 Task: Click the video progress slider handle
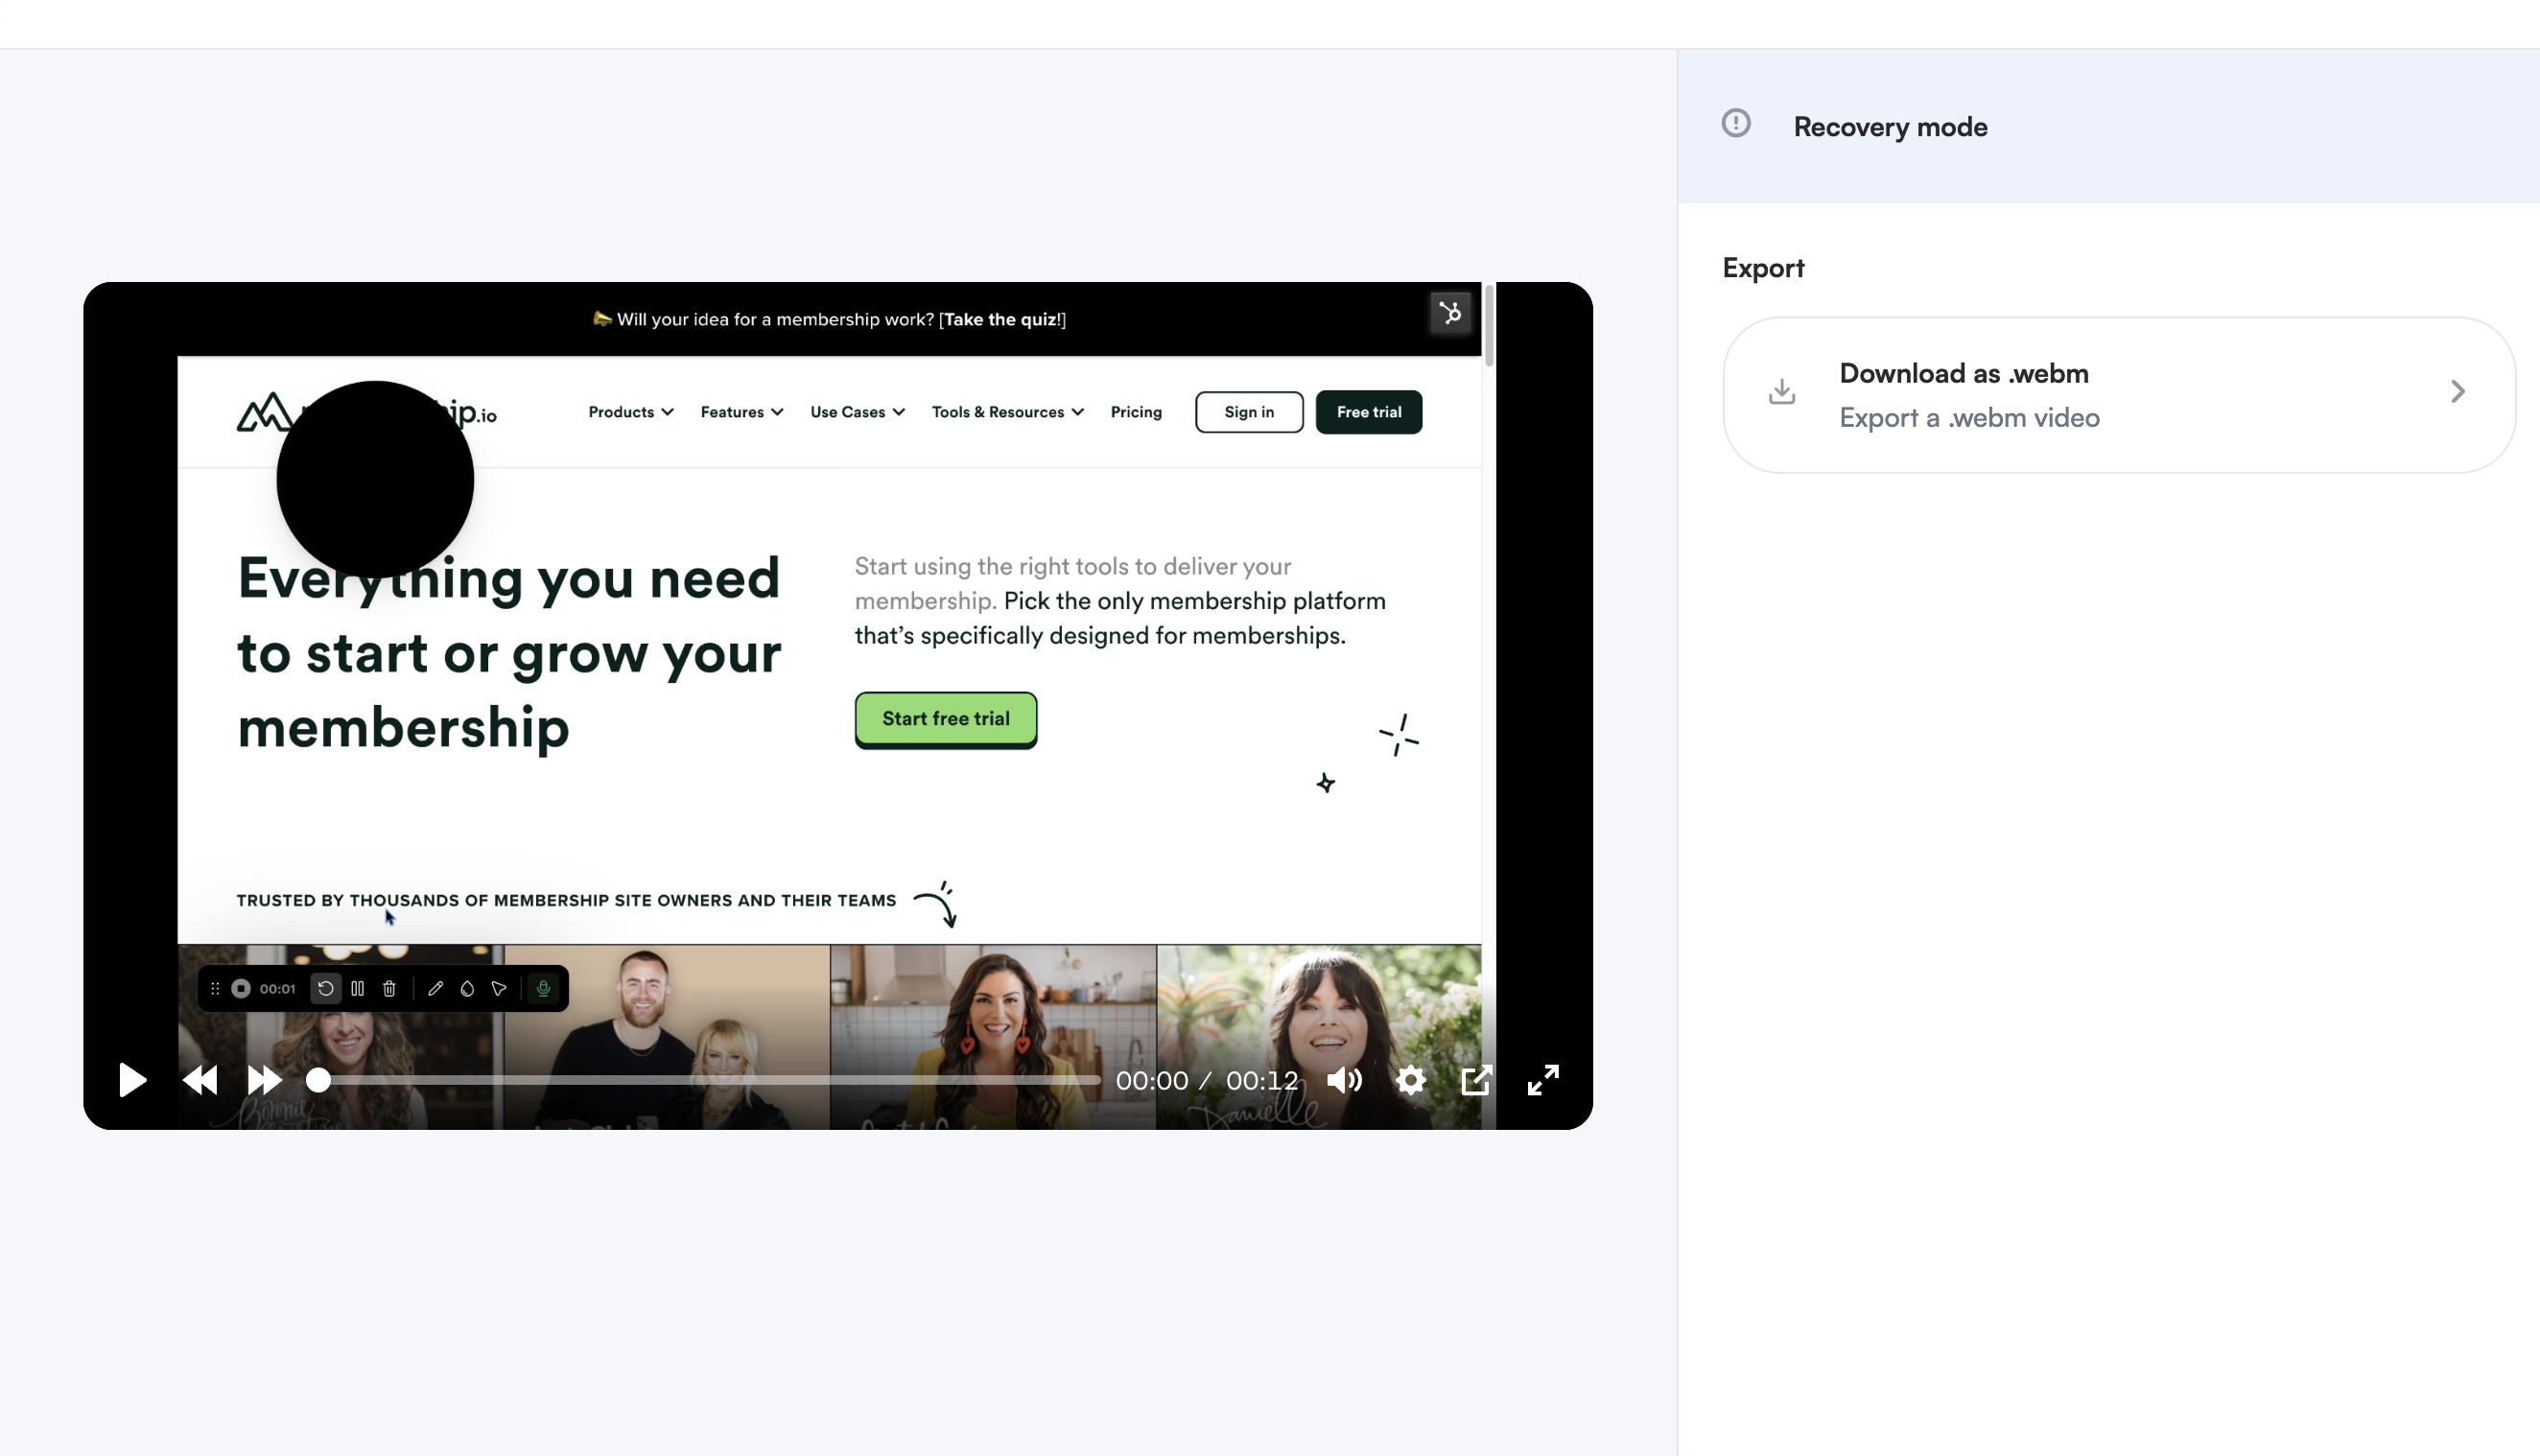pyautogui.click(x=318, y=1080)
